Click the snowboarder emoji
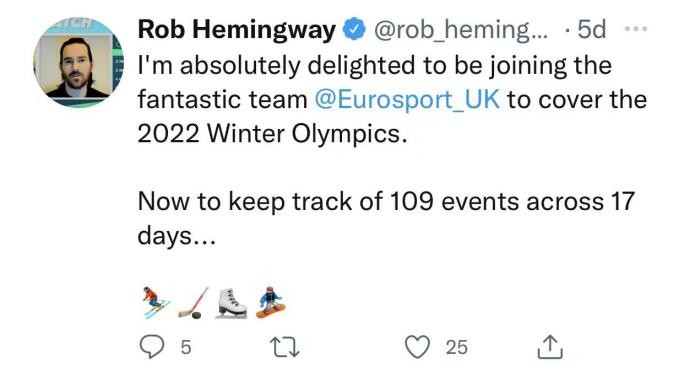Screen dimensions: 684x366 pyautogui.click(x=270, y=302)
